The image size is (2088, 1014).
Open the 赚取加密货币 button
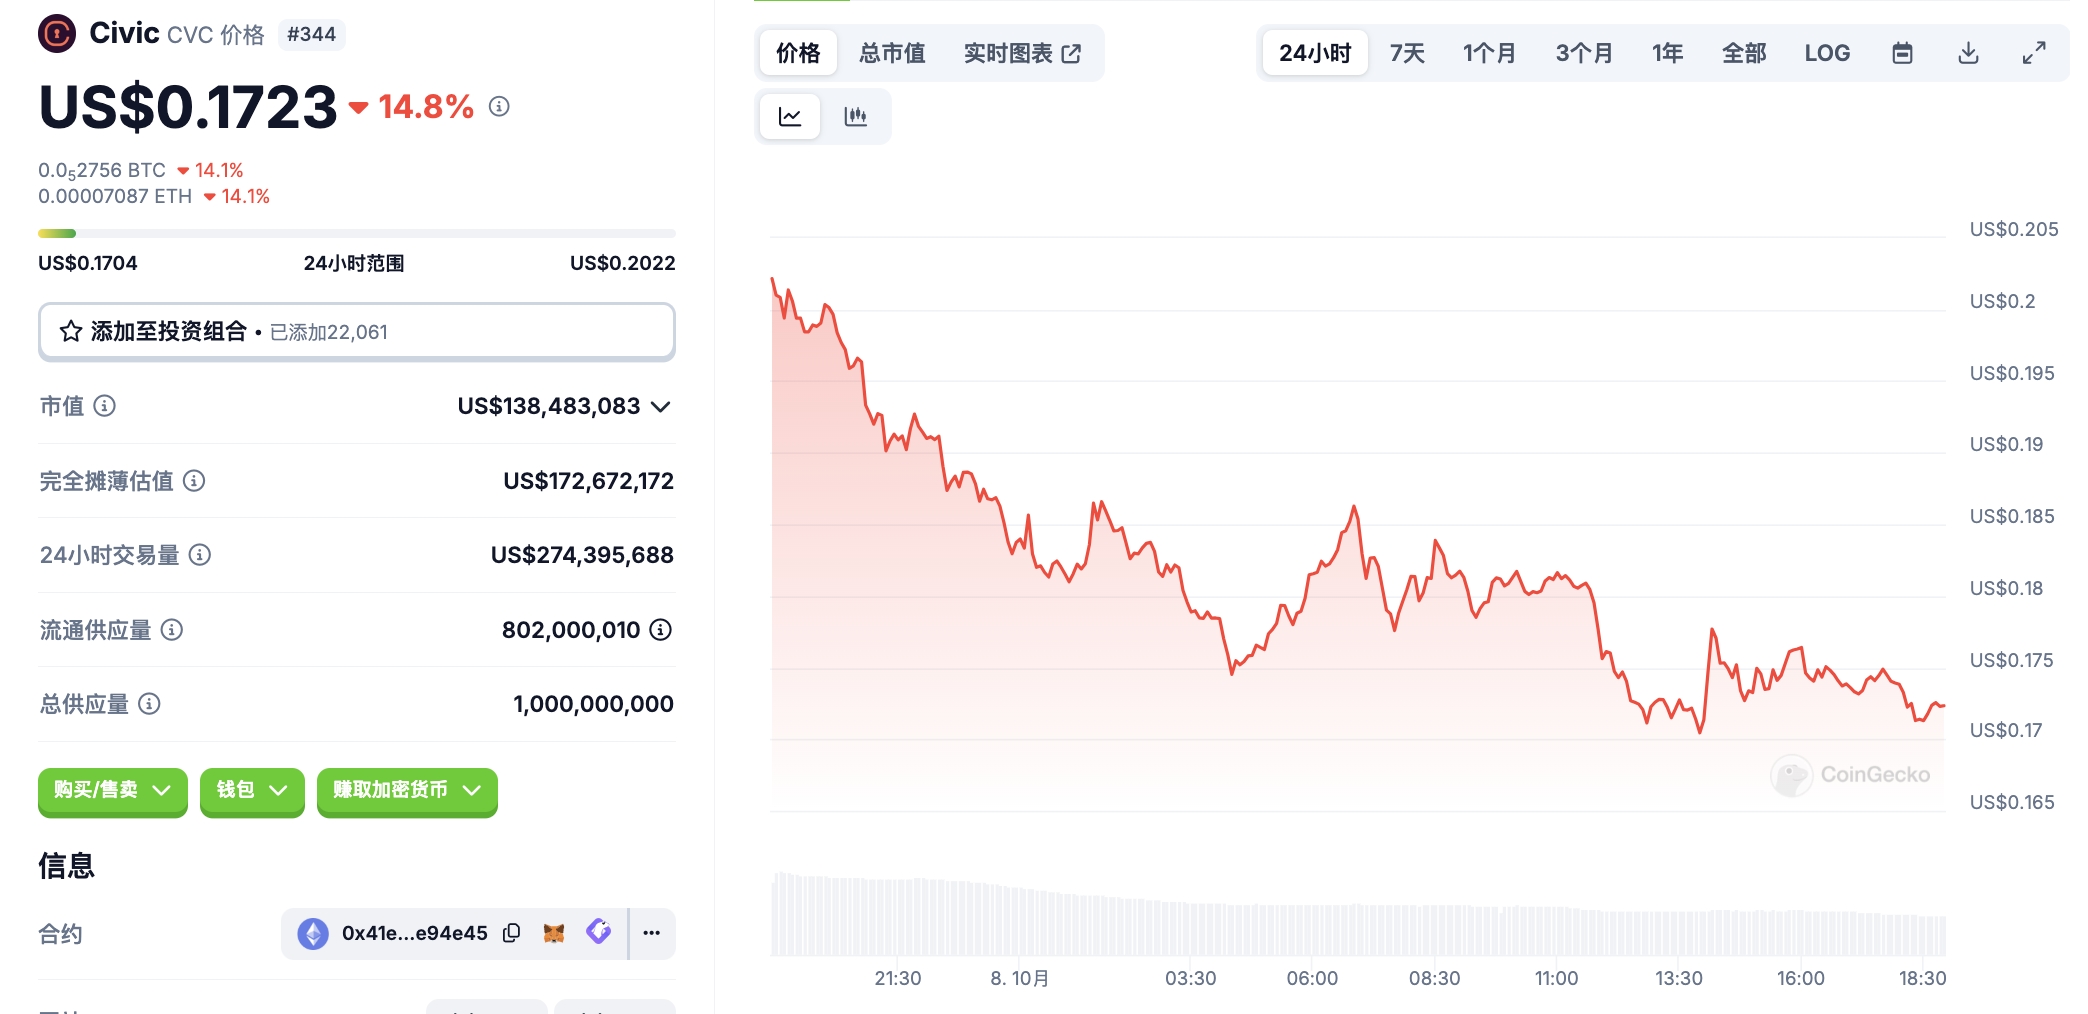pyautogui.click(x=407, y=790)
